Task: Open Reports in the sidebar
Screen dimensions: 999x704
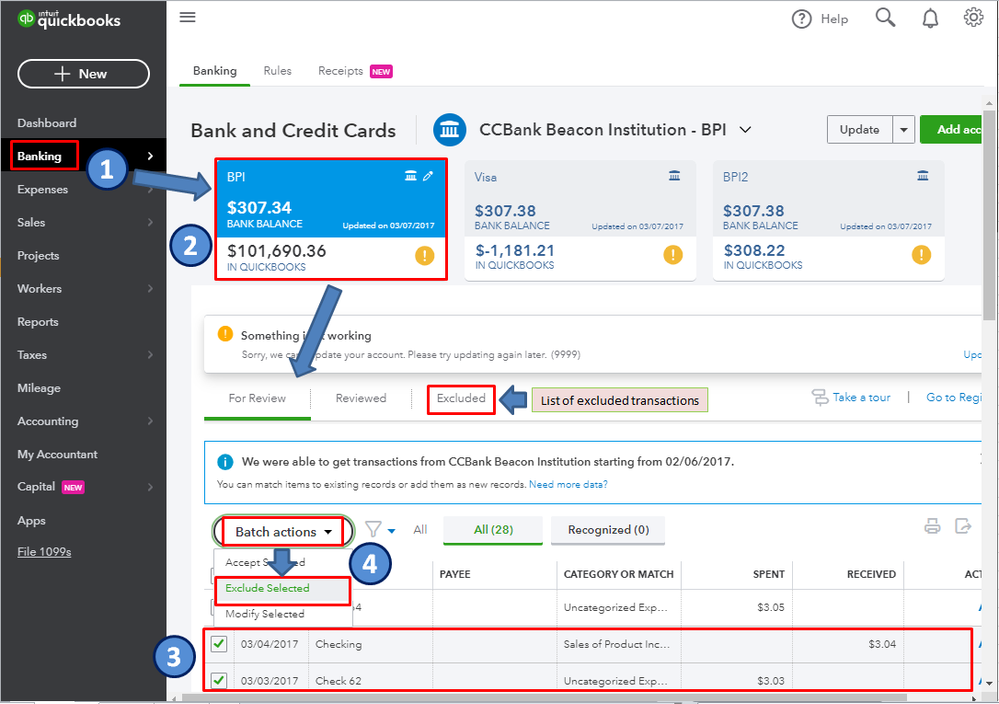Action: tap(38, 322)
